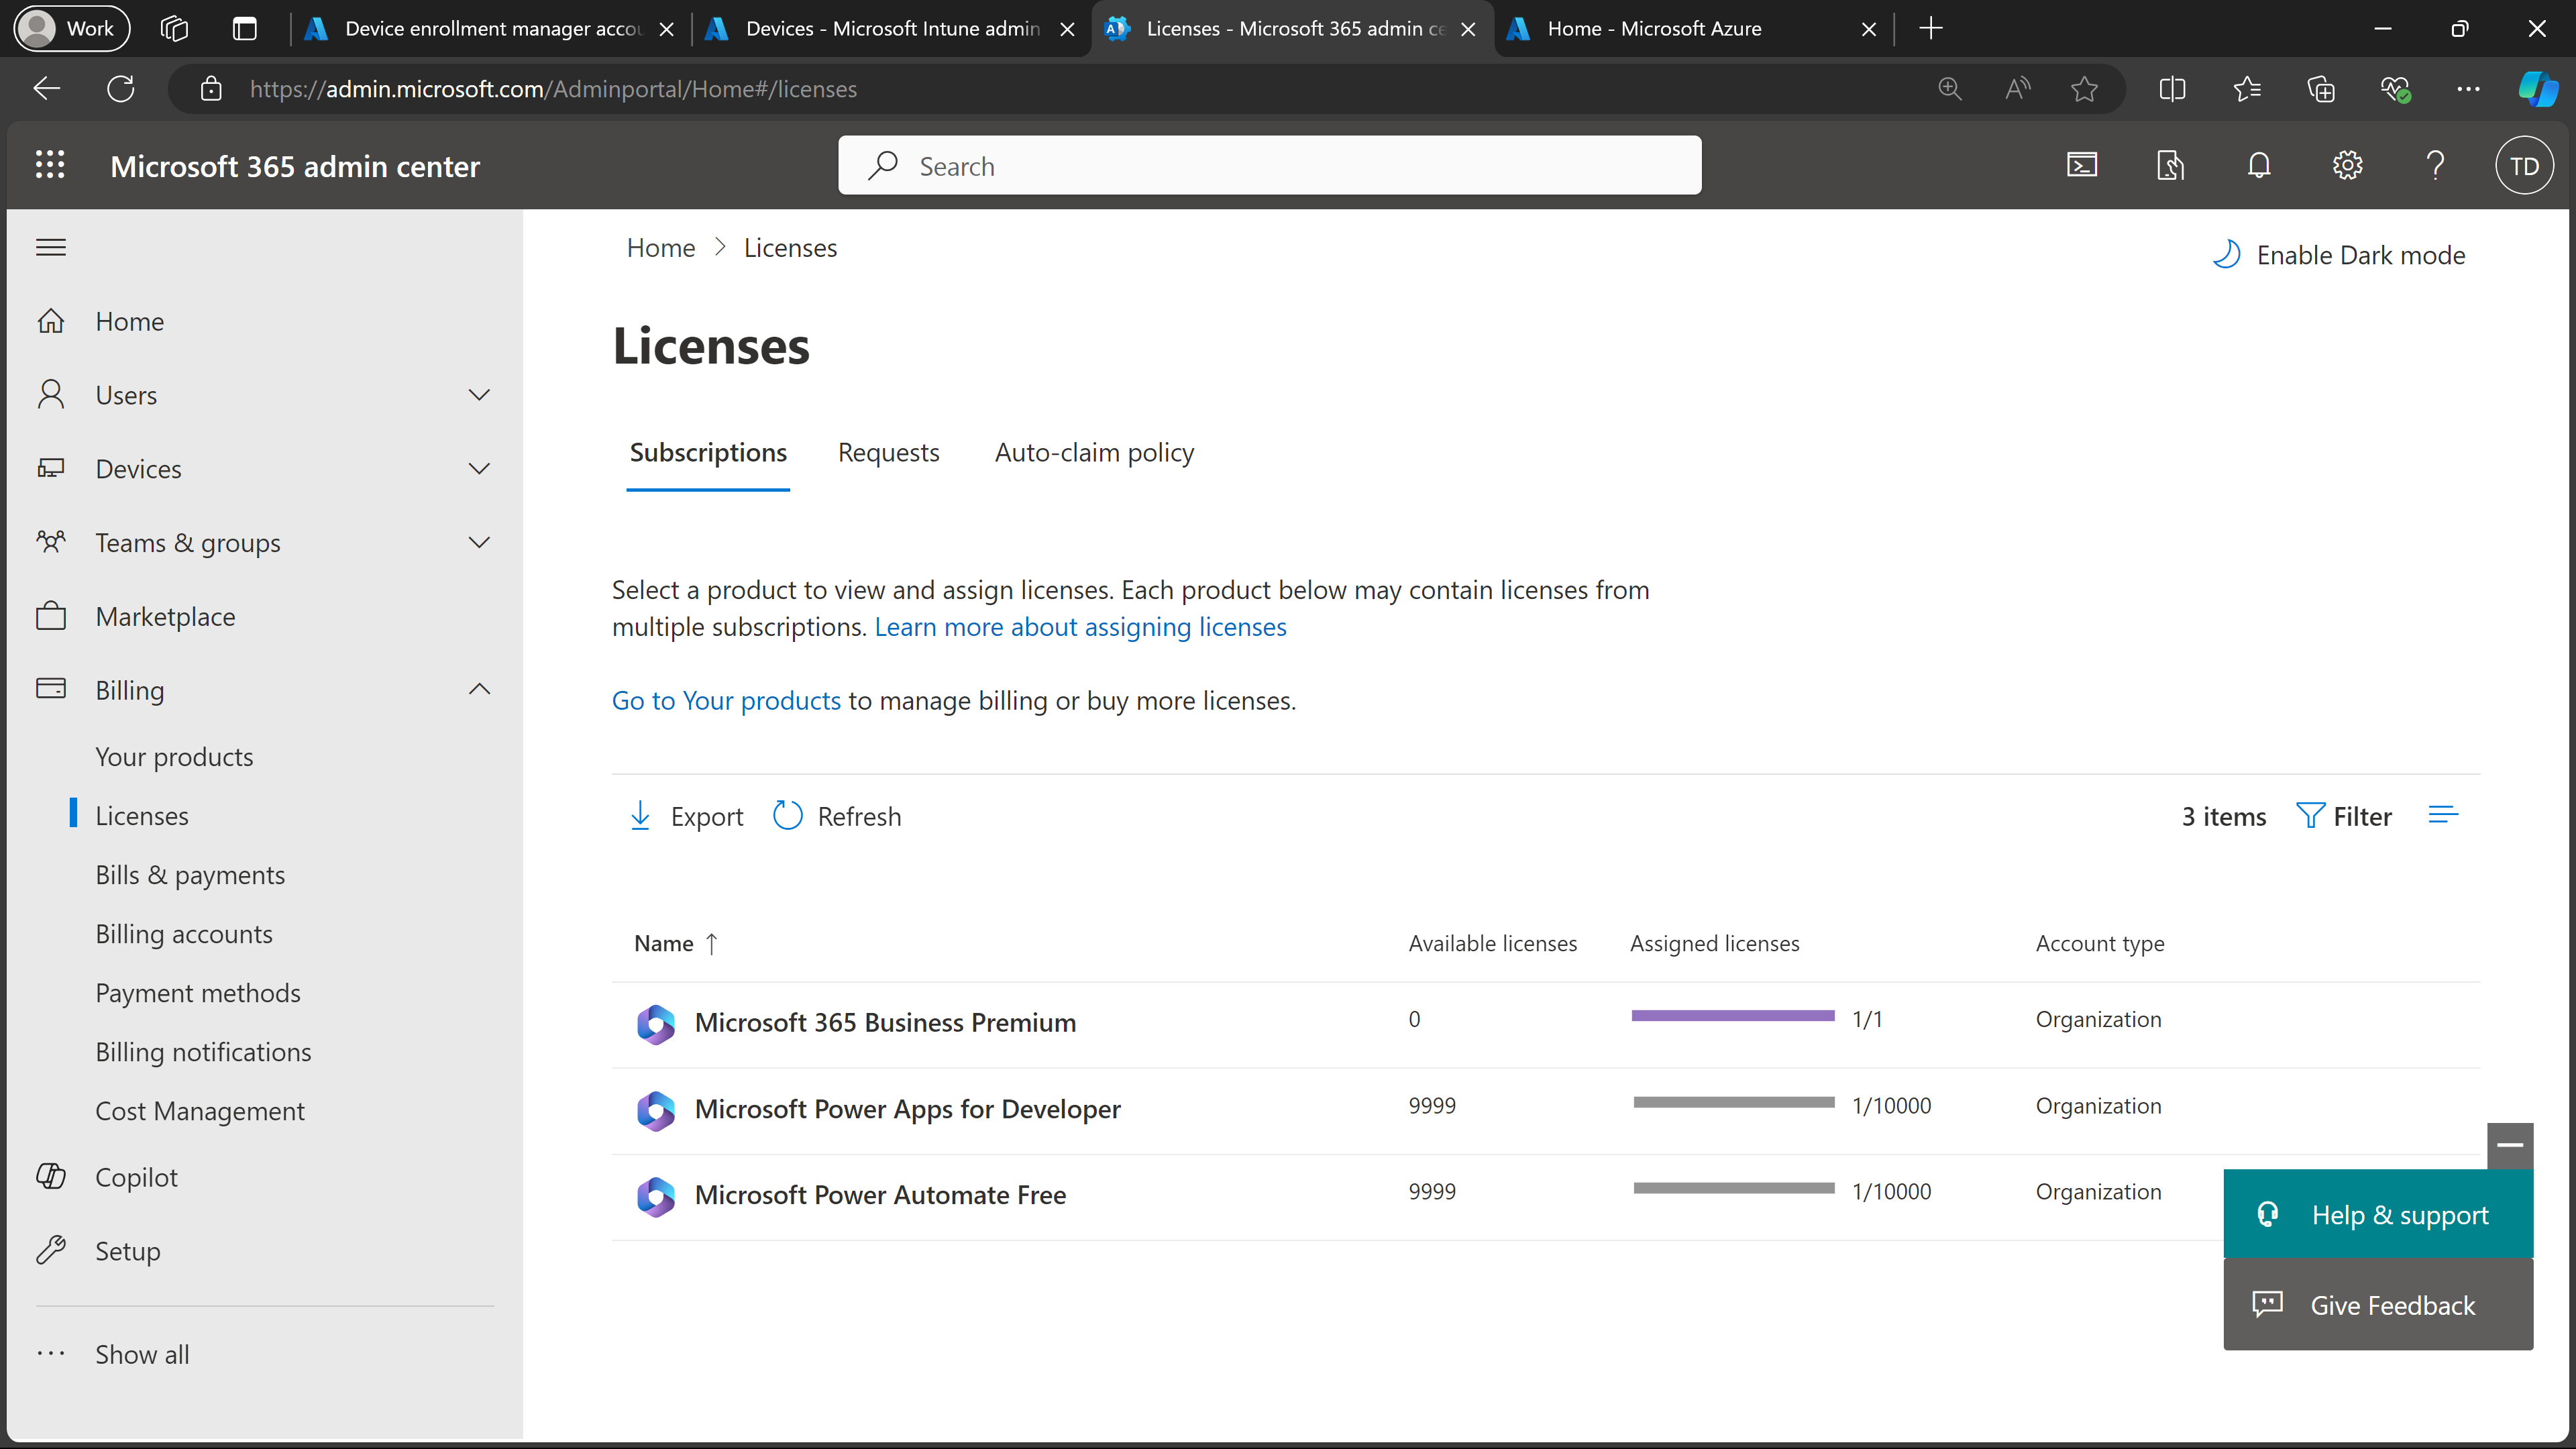Open the app launcher waffle icon

50,165
